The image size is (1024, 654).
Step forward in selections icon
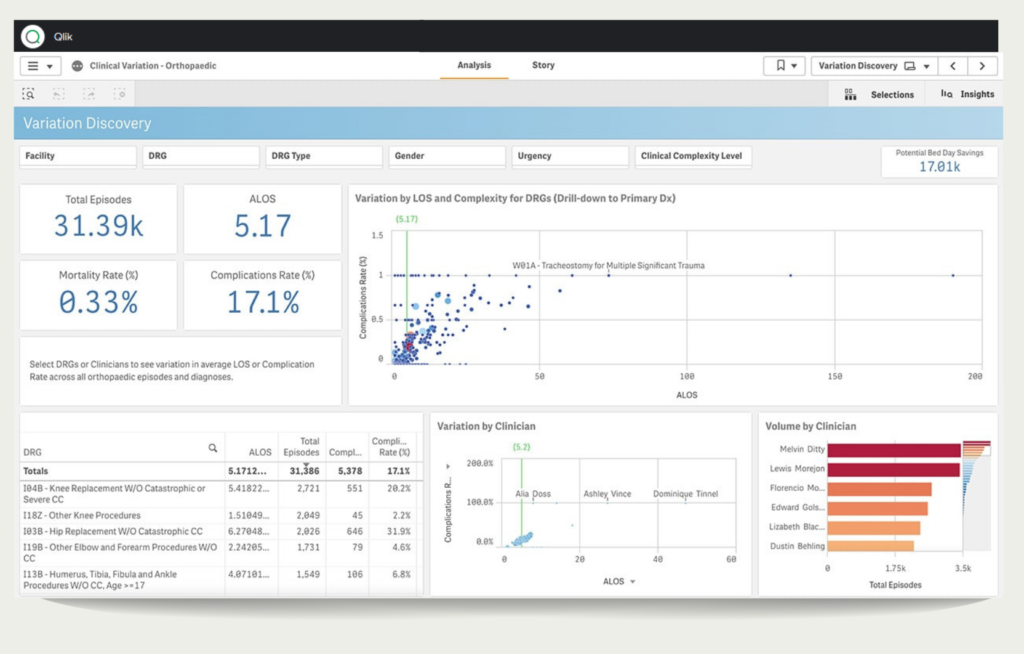[x=89, y=94]
